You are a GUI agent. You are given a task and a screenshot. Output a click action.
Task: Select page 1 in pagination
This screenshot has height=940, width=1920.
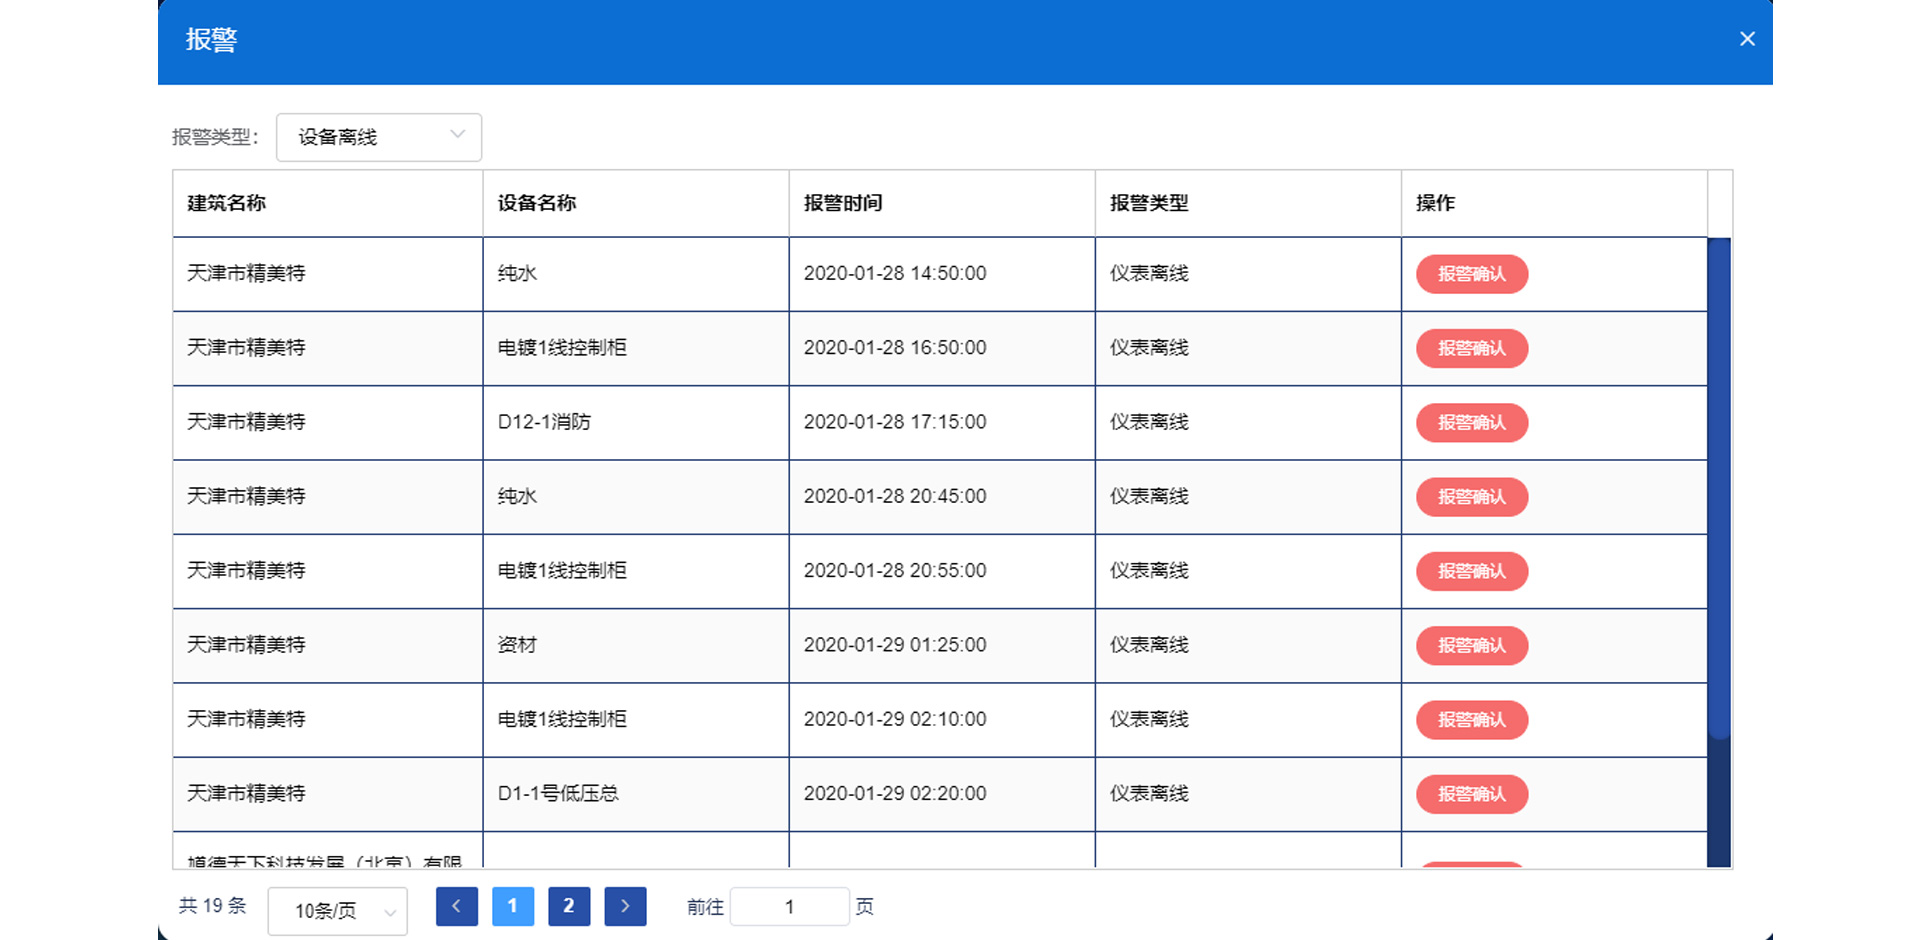[513, 906]
